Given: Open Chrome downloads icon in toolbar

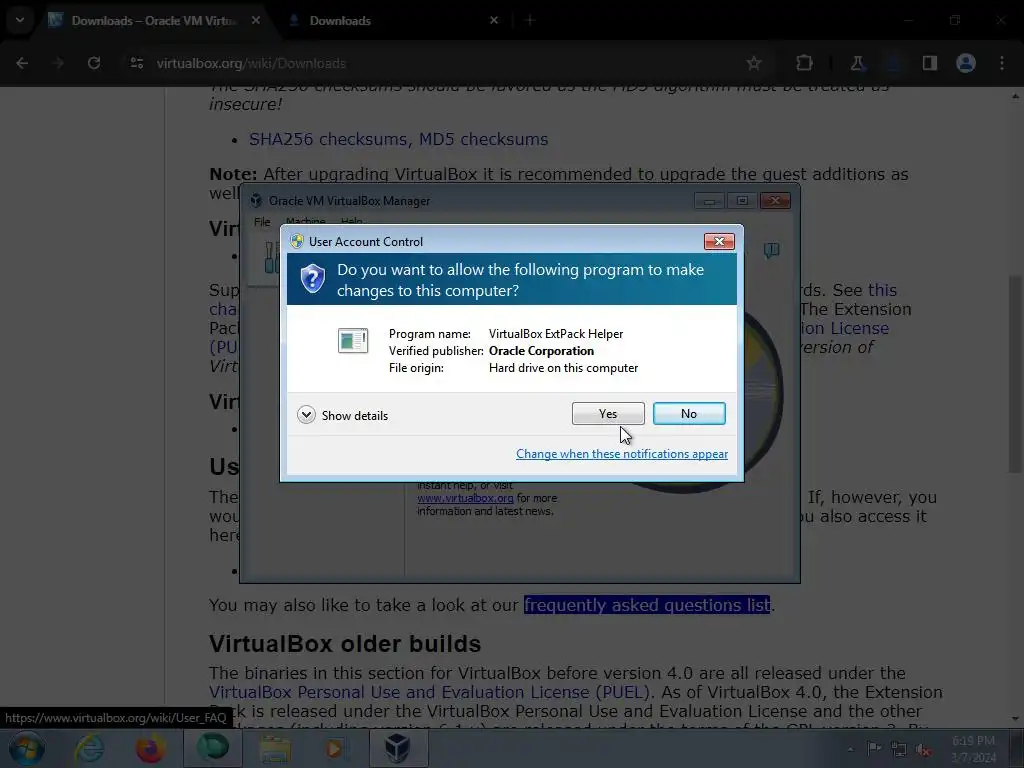Looking at the screenshot, I should tap(893, 63).
